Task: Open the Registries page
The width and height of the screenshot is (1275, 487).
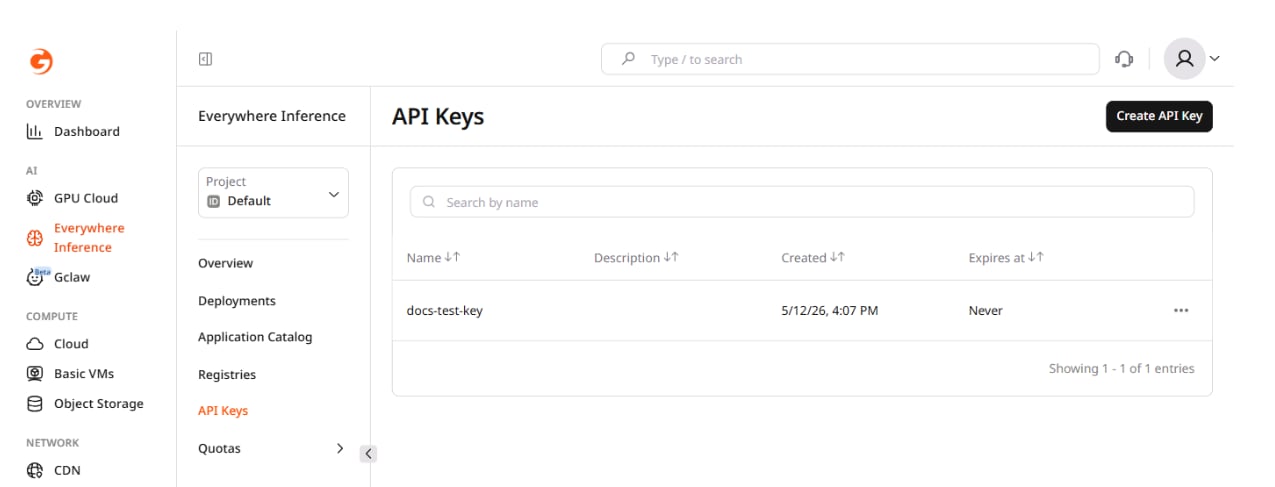Action: click(x=227, y=374)
